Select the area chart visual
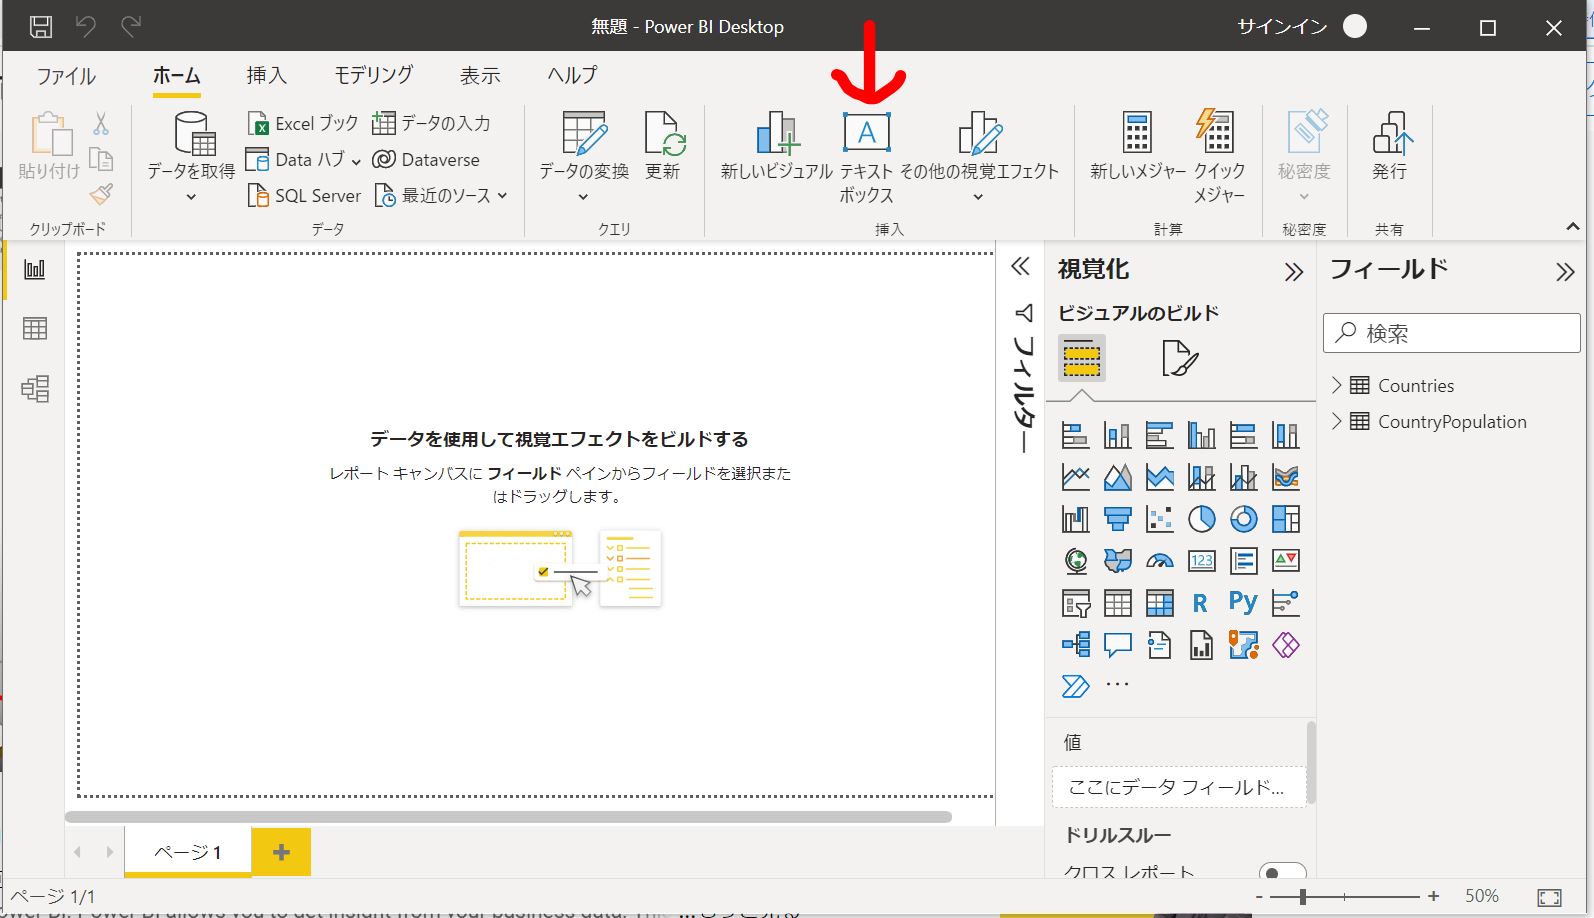This screenshot has height=918, width=1594. coord(1117,477)
